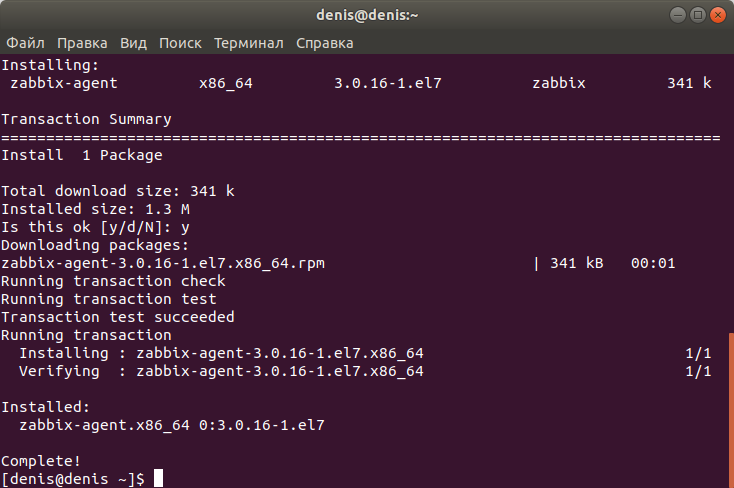Click the 'Is this ok [y/d/N]' line
The width and height of the screenshot is (734, 488).
(x=95, y=227)
